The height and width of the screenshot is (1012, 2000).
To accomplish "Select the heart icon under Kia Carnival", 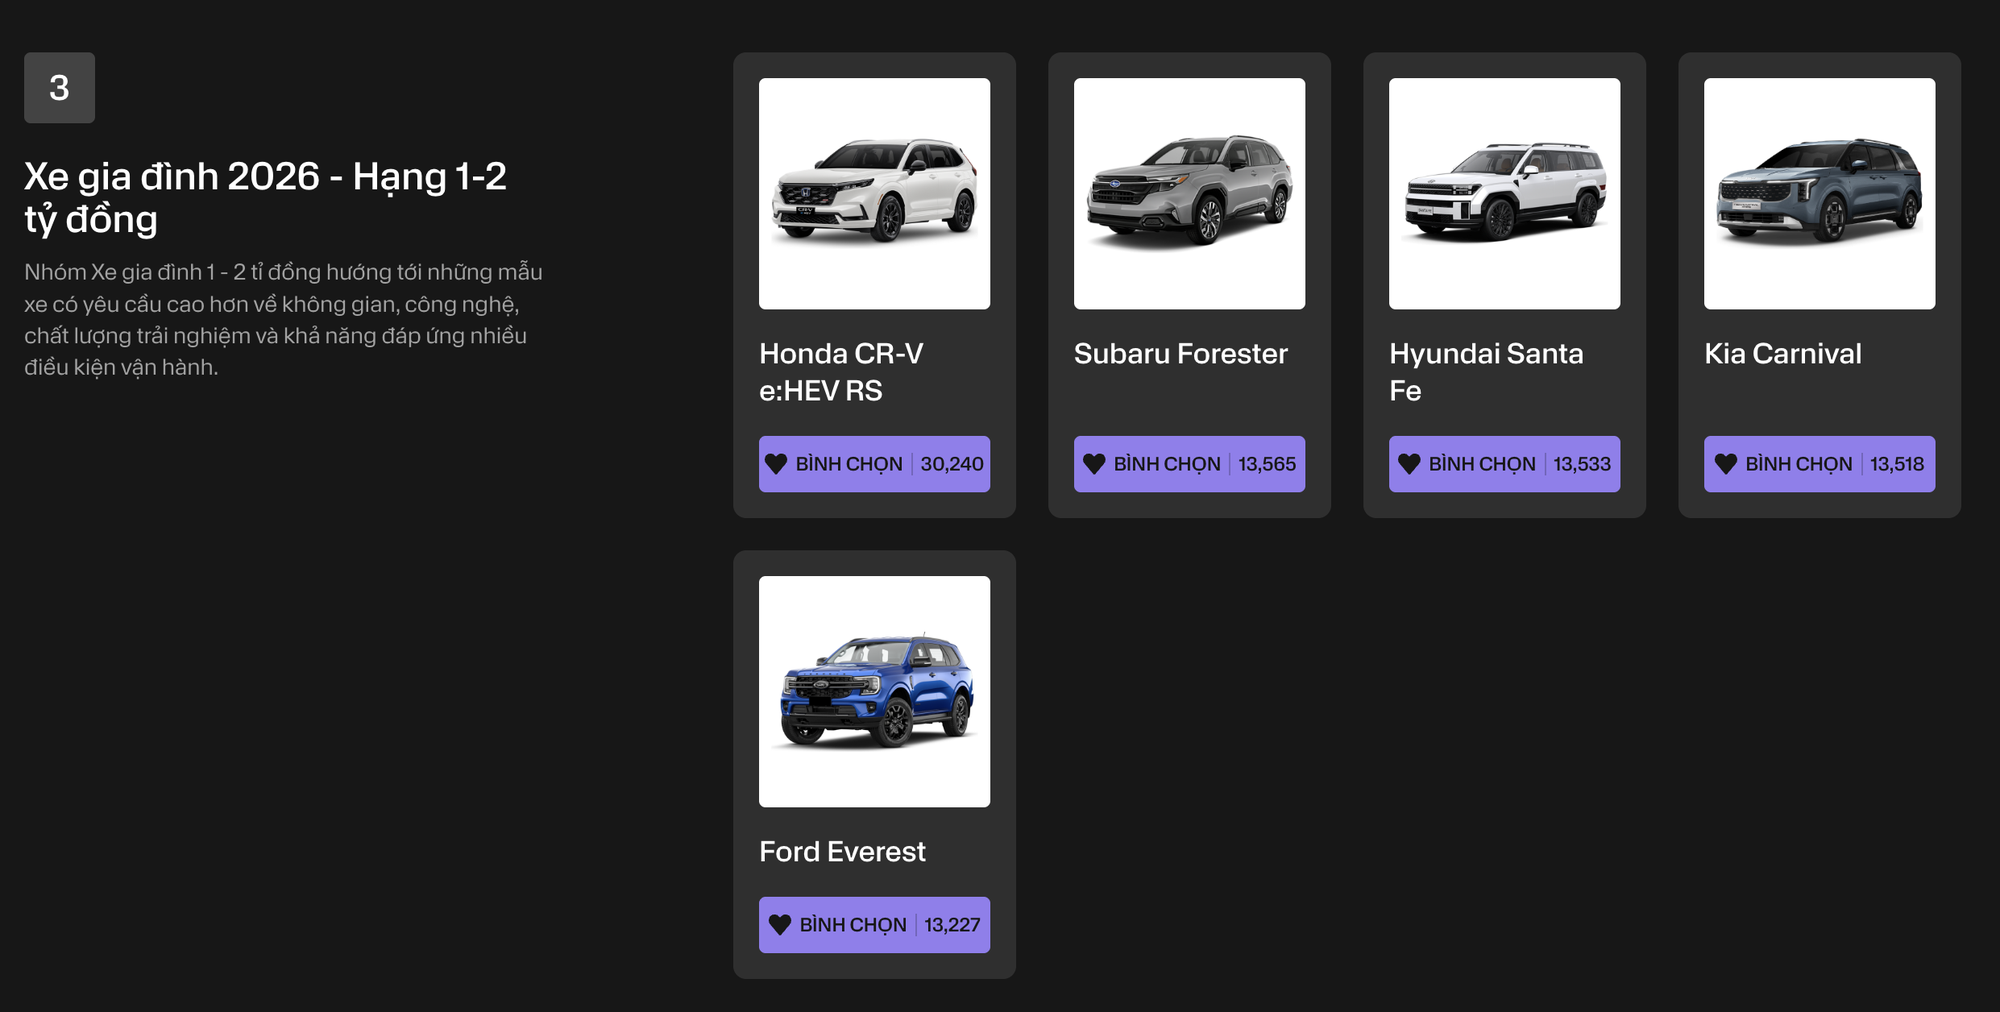I will click(1726, 464).
